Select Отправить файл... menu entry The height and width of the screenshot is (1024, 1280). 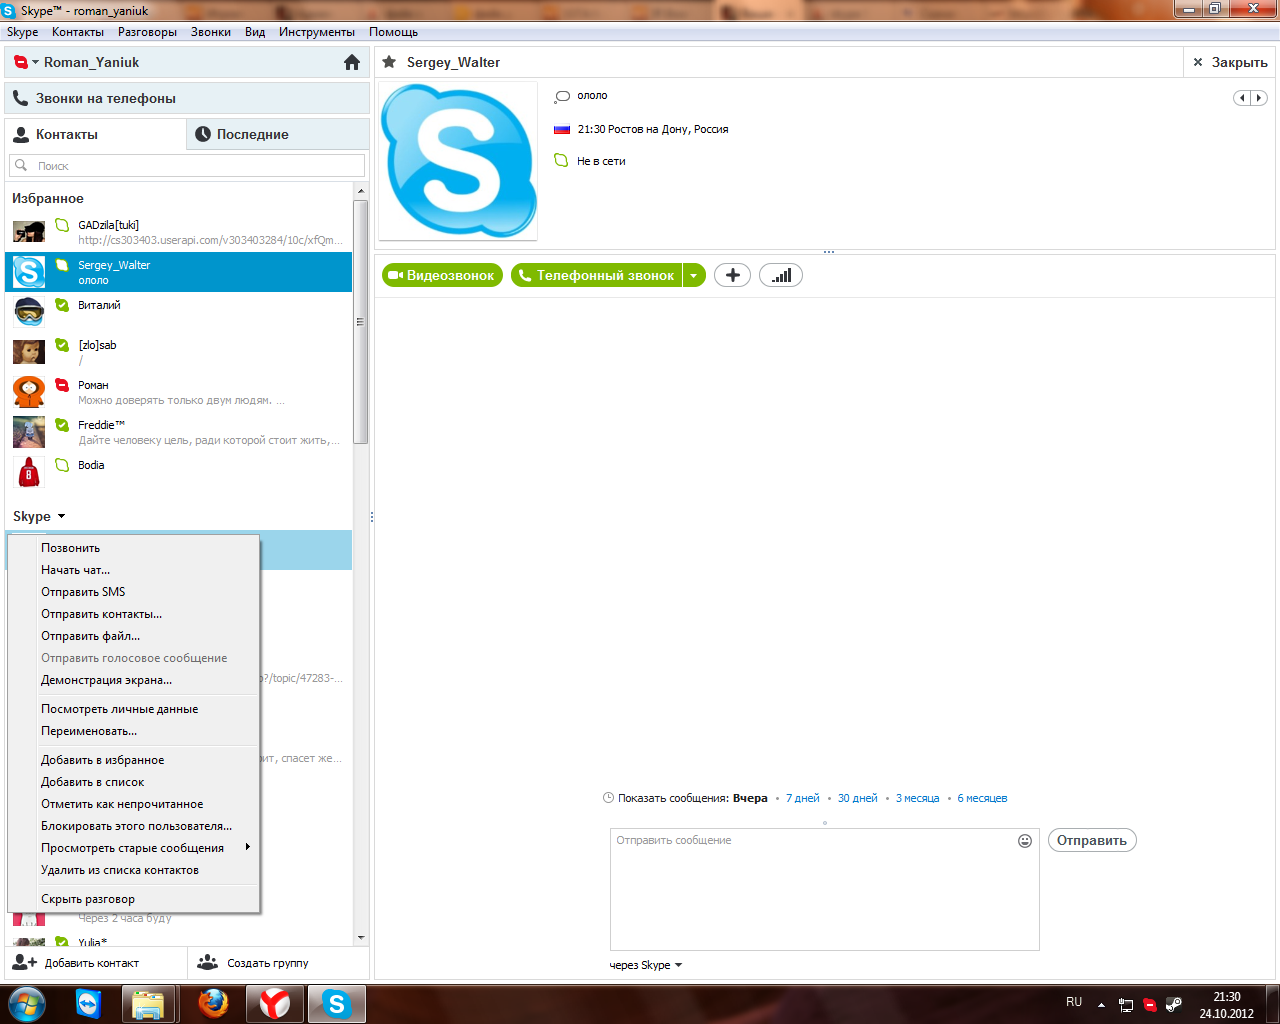[x=134, y=636]
